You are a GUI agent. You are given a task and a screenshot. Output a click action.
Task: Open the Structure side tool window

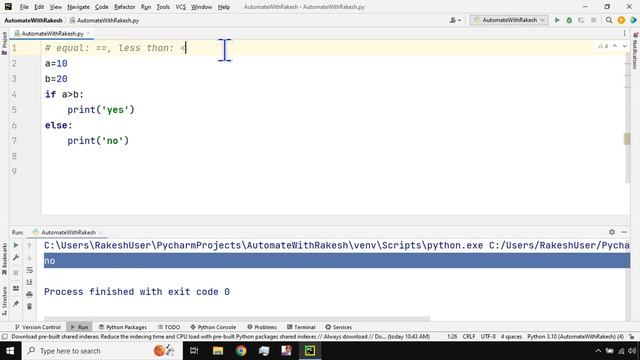point(4,301)
